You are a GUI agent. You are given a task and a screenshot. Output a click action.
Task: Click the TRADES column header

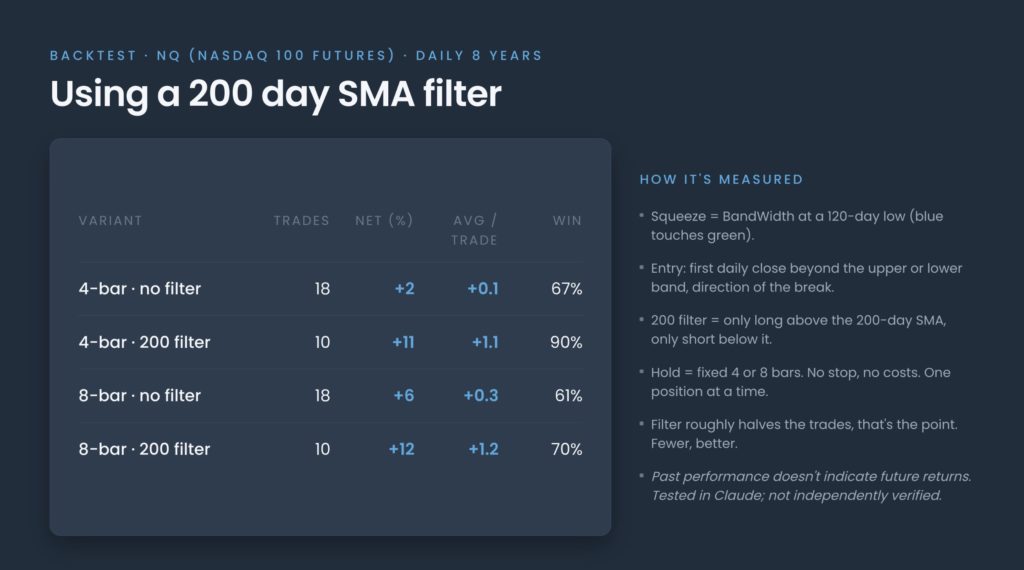coord(301,221)
